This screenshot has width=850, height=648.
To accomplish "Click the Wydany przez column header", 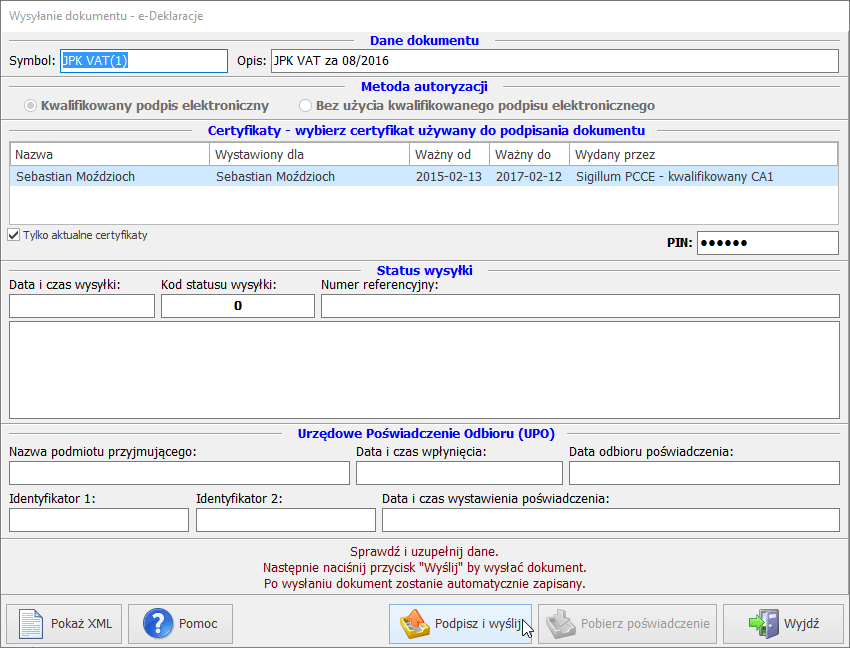I will 703,155.
